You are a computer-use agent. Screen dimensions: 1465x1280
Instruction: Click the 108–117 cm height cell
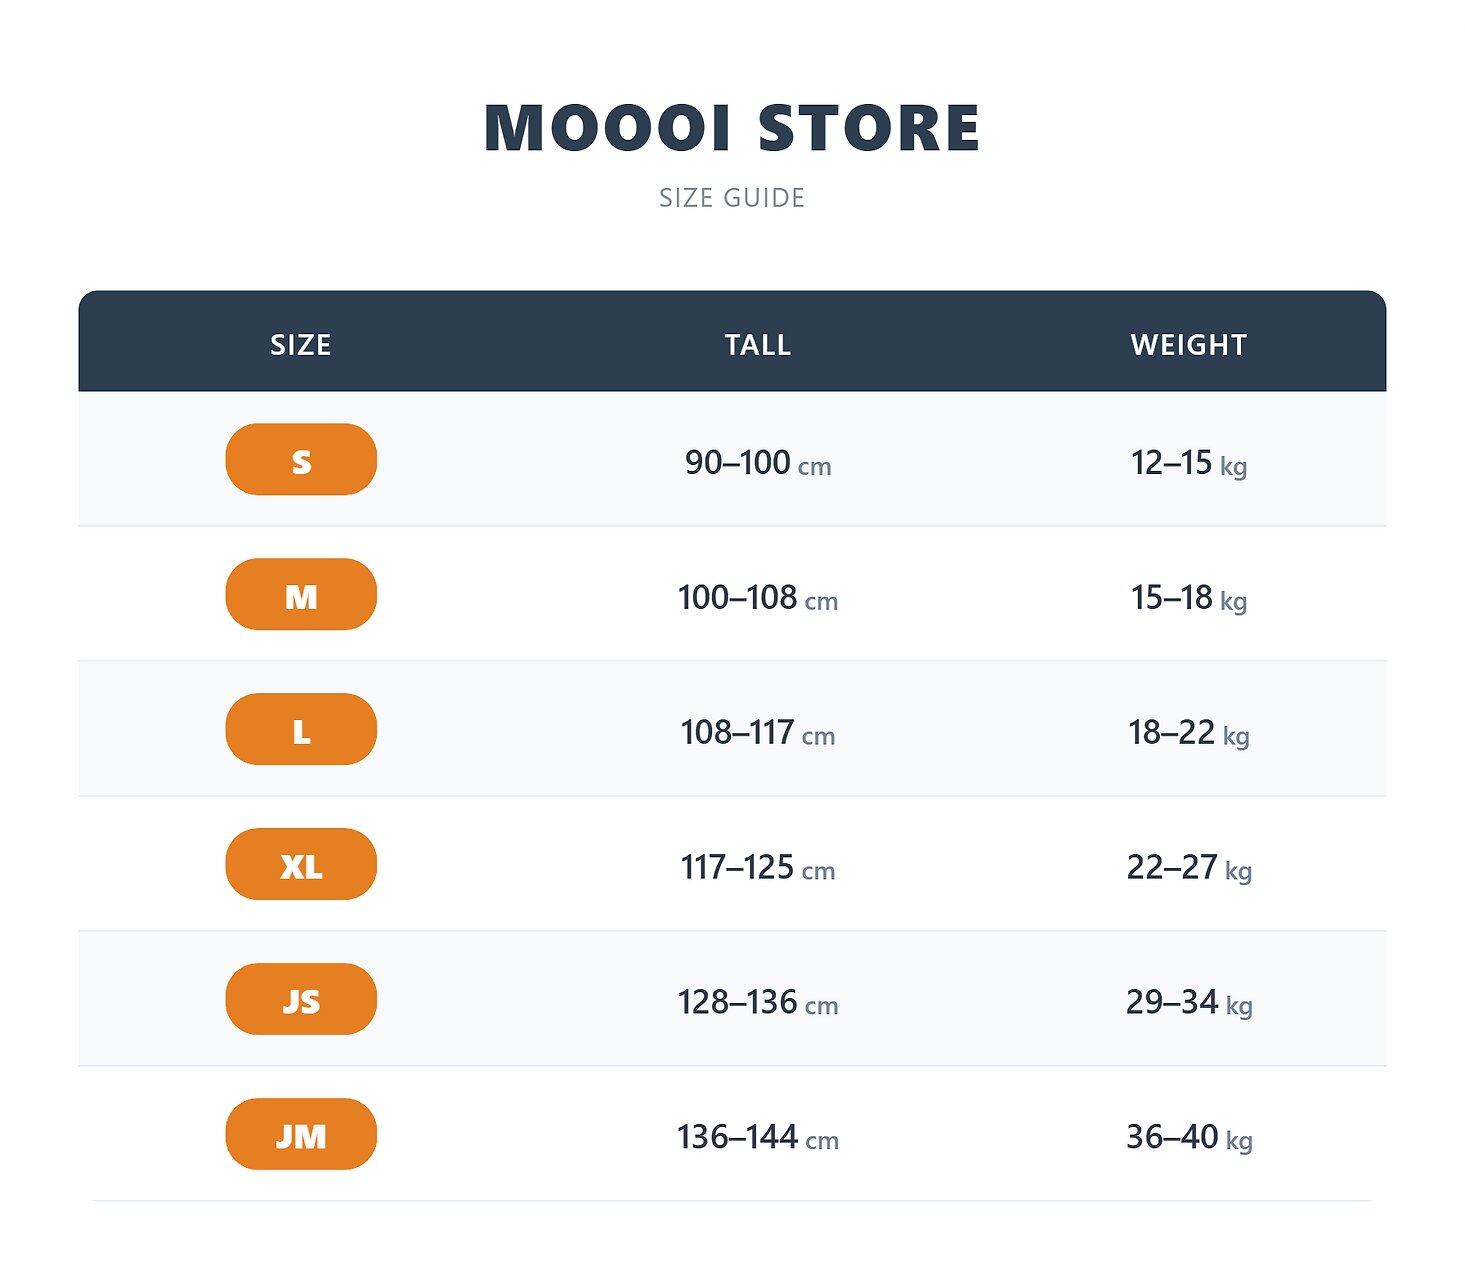[758, 733]
